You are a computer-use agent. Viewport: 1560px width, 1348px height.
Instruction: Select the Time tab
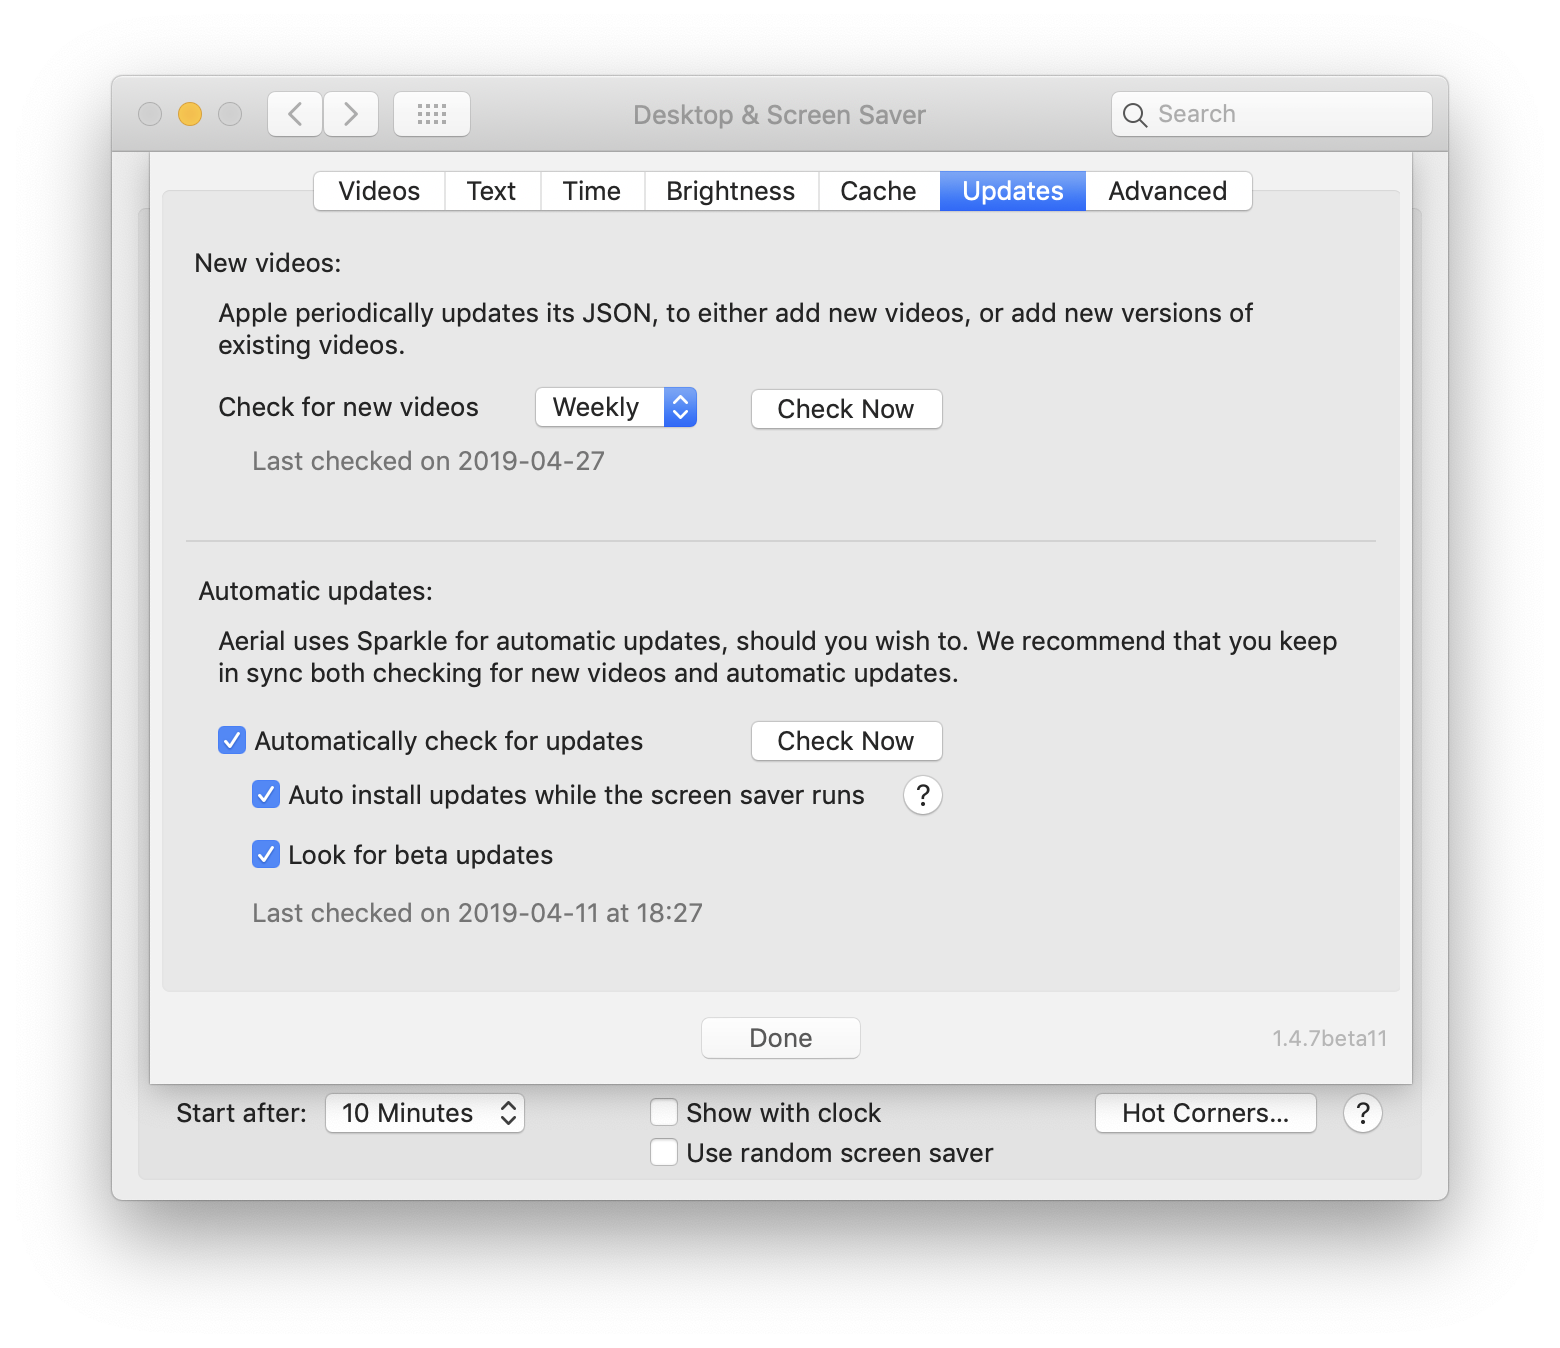(592, 191)
